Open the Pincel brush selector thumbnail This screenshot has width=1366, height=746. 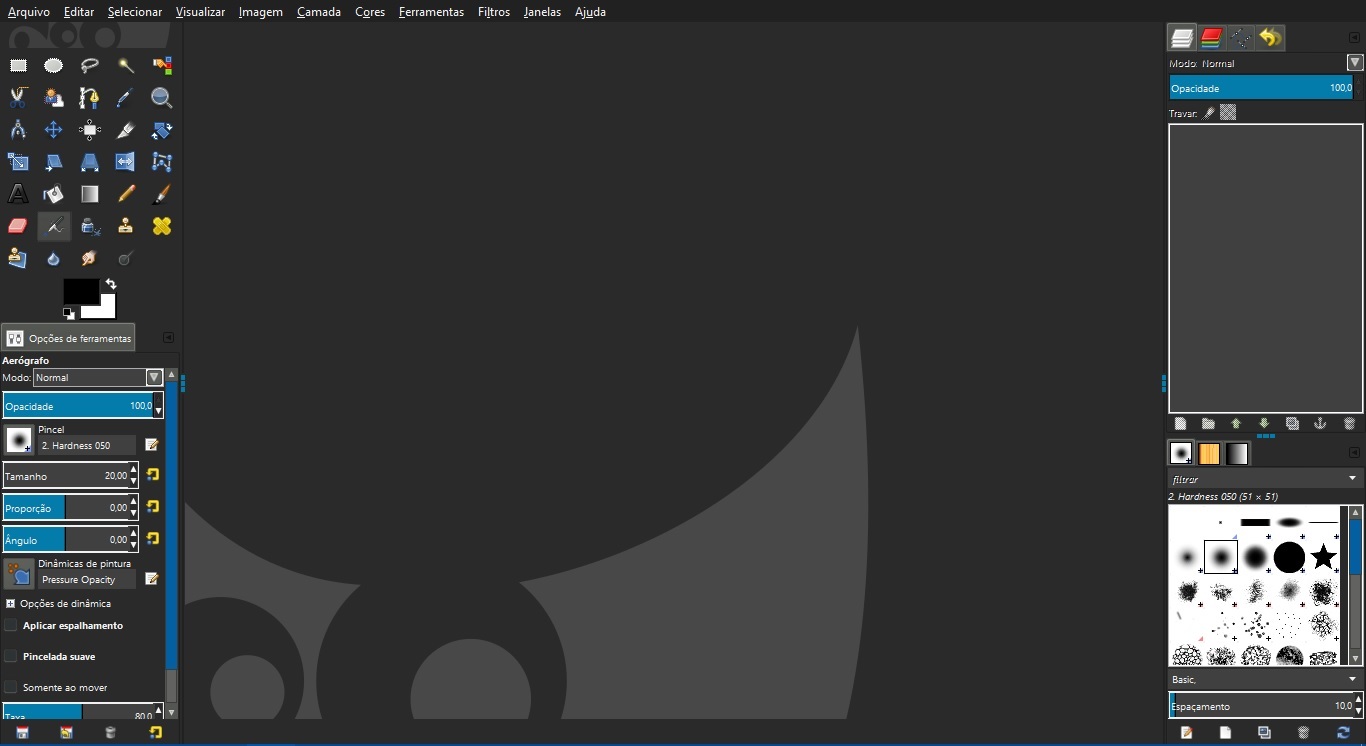click(x=19, y=440)
